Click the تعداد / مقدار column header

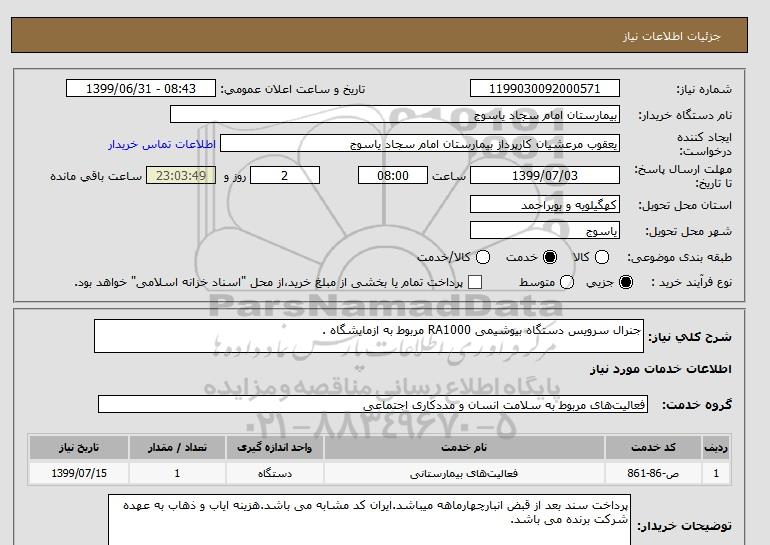177,447
